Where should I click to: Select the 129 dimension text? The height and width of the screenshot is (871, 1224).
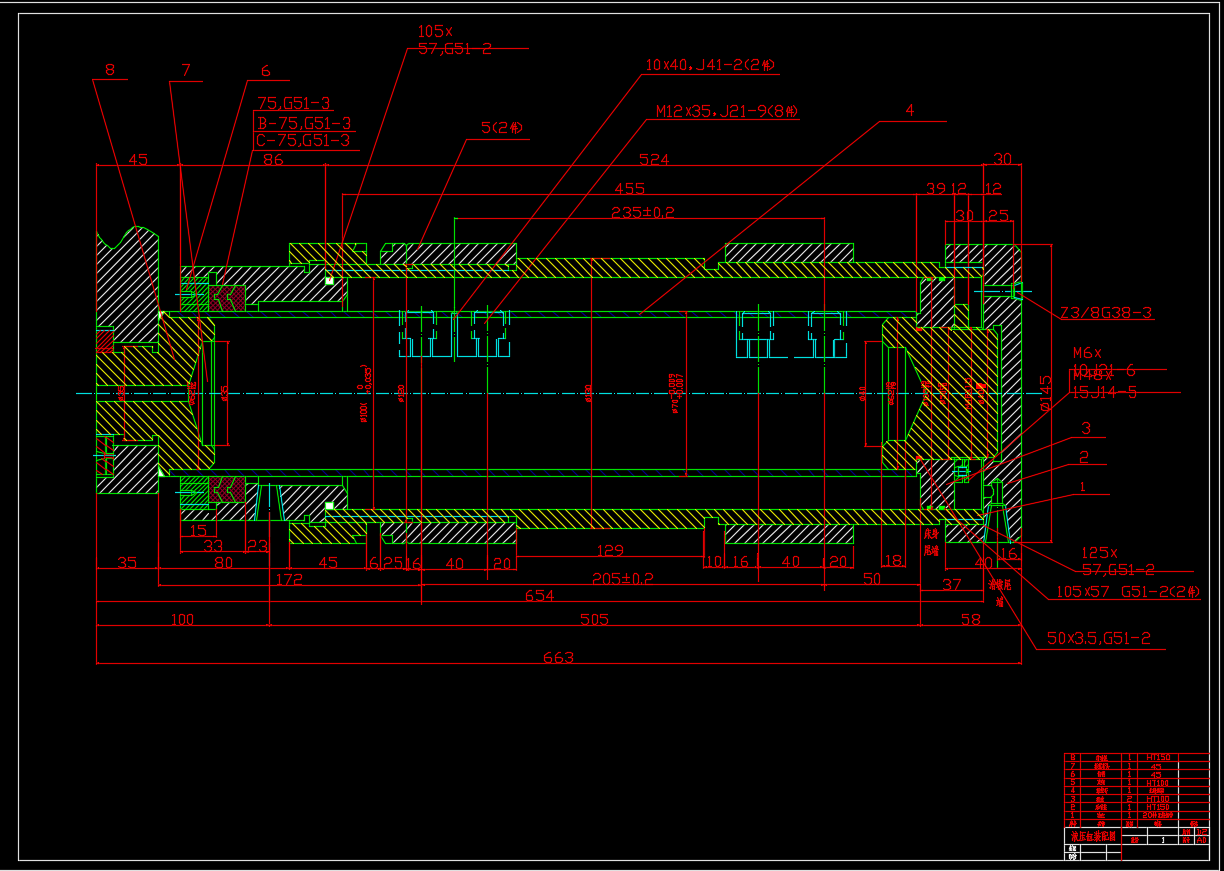coord(610,550)
